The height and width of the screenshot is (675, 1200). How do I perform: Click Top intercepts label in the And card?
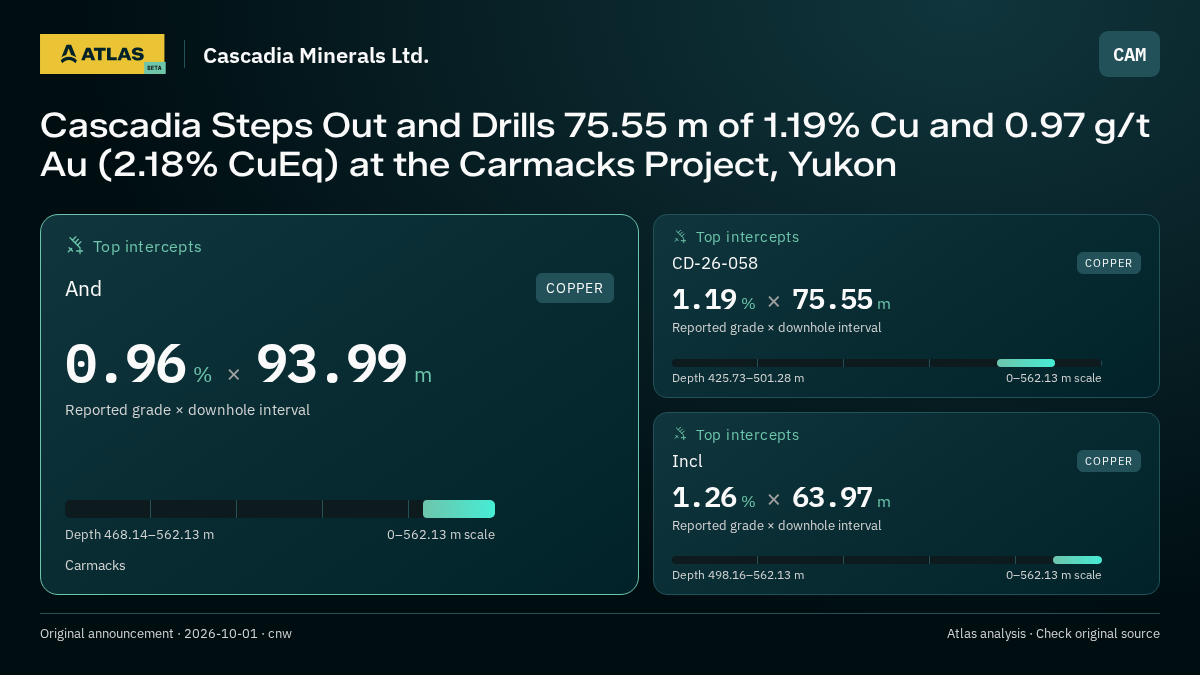147,246
